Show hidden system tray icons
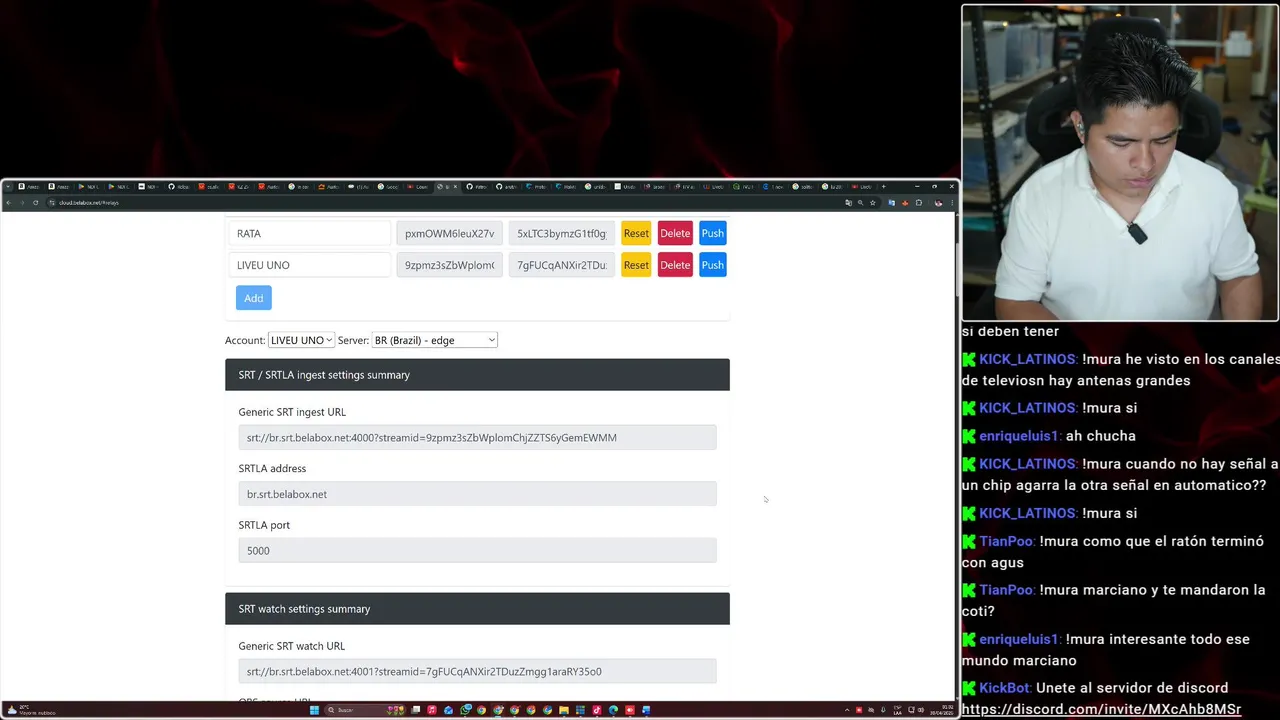The image size is (1280, 720). coord(847,710)
